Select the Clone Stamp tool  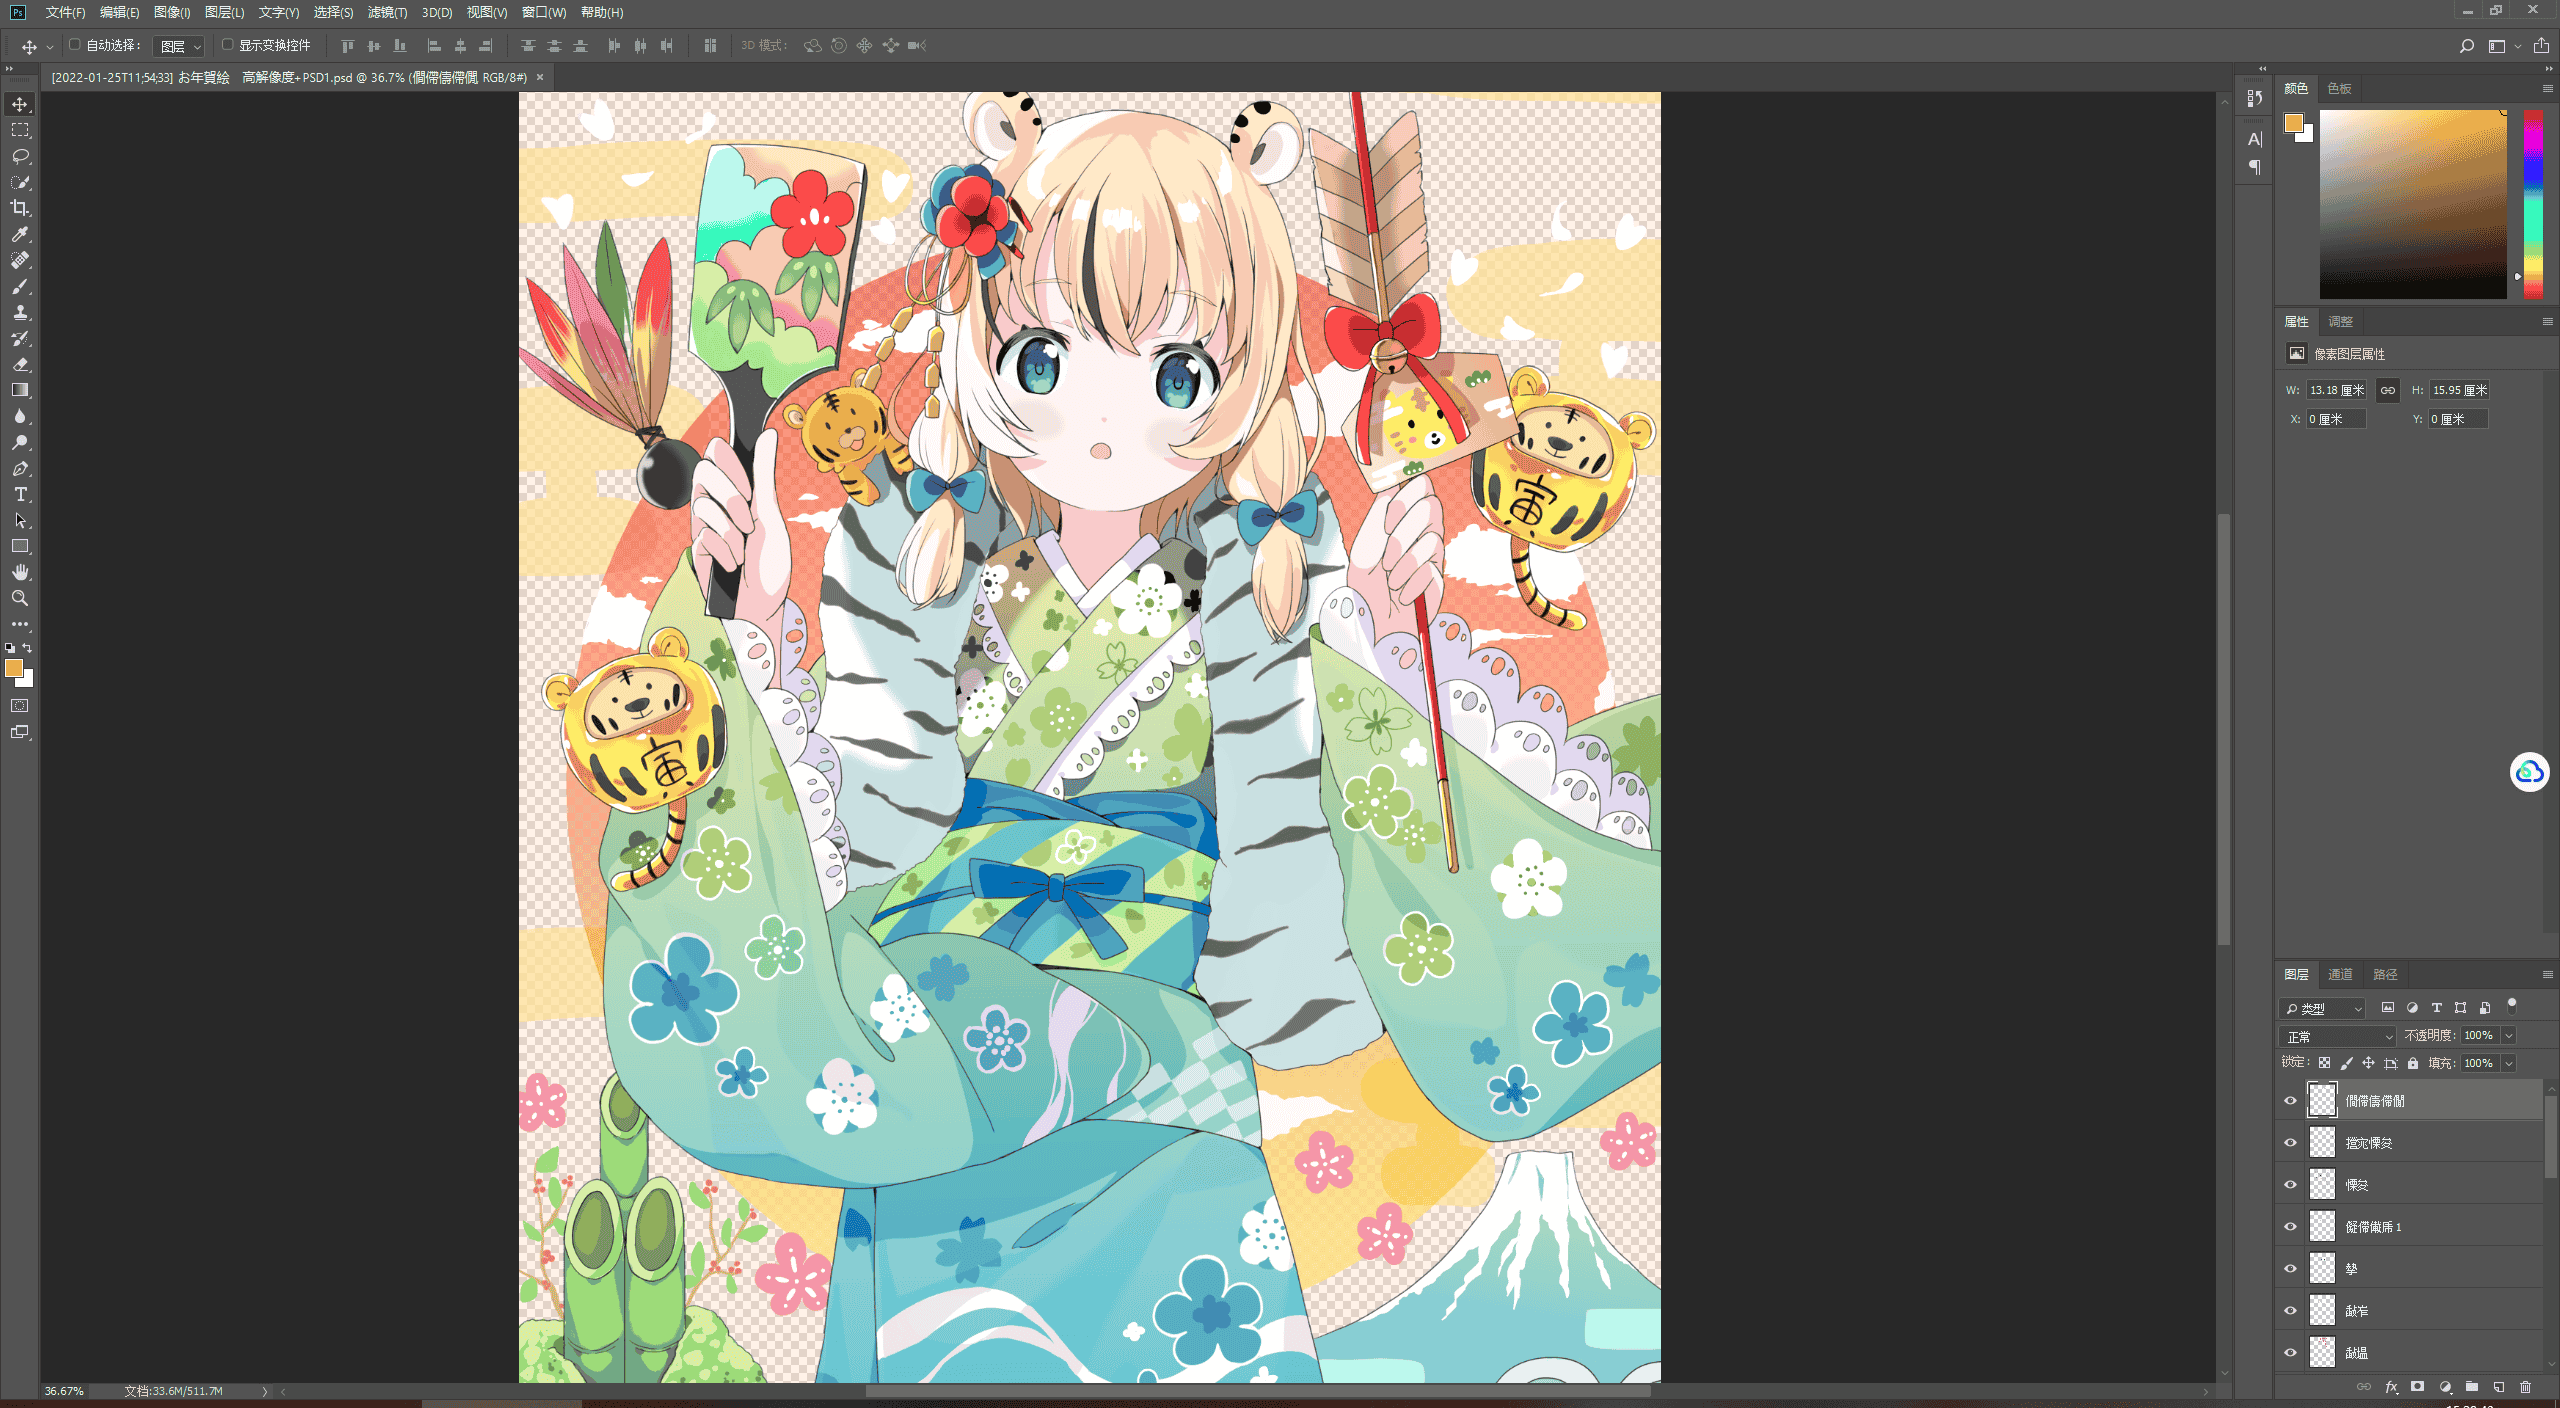tap(20, 312)
